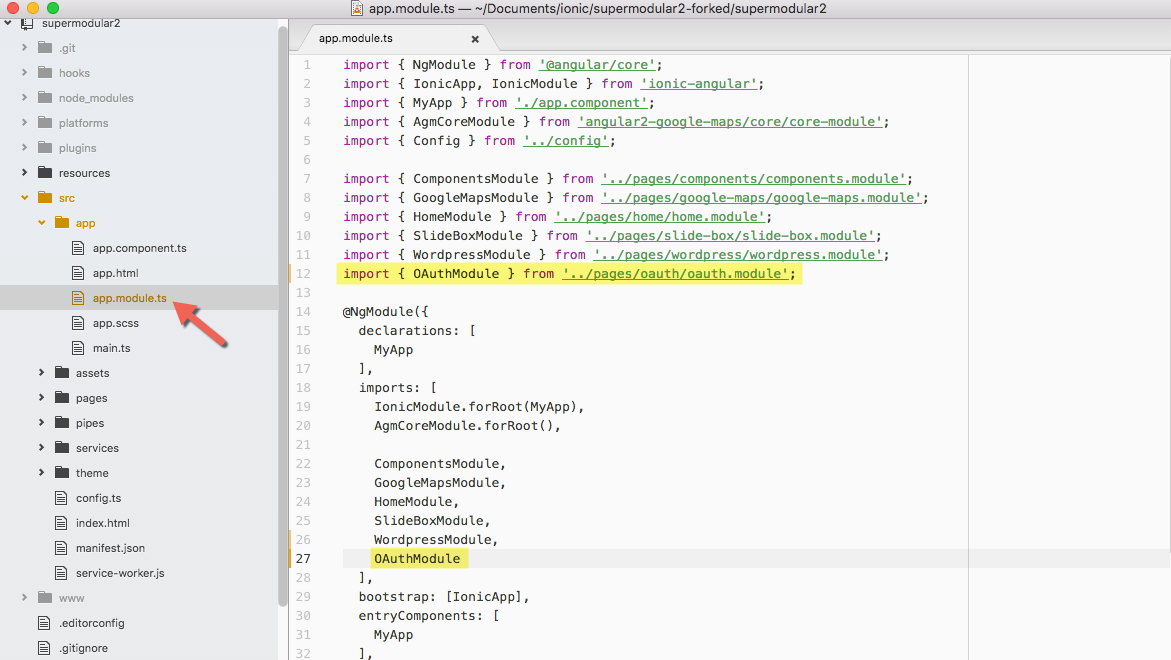Expand the pages folder chevron
The width and height of the screenshot is (1171, 660).
coord(42,398)
